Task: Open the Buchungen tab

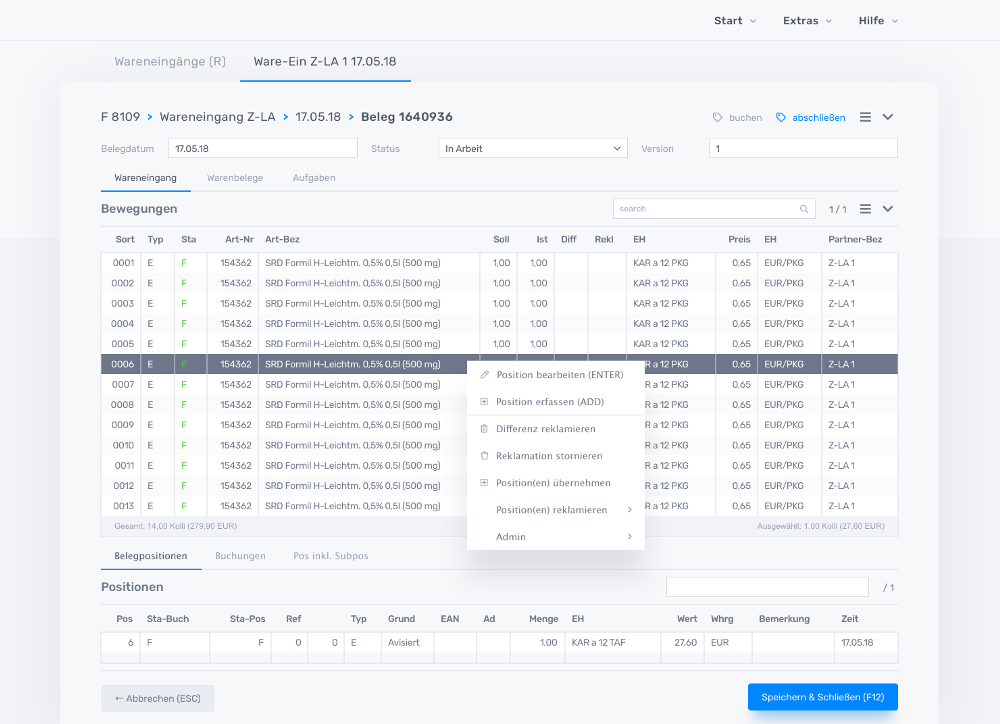Action: pos(240,556)
